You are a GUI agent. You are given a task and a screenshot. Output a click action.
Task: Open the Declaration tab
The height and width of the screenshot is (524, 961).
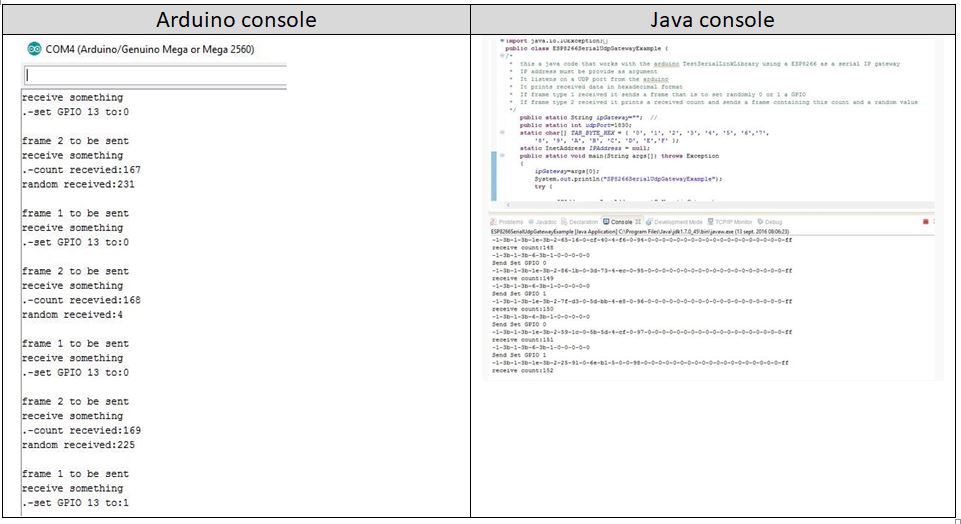(x=579, y=222)
